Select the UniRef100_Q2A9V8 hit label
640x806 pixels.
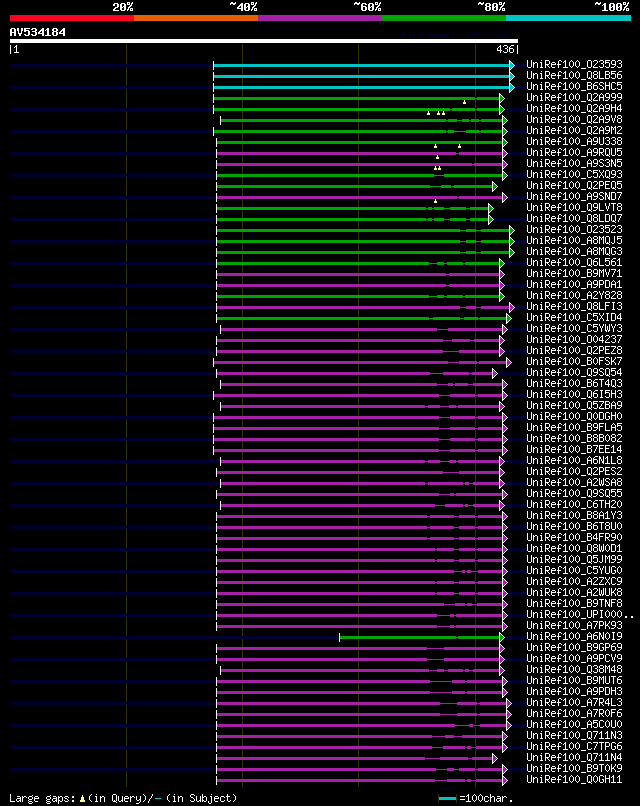coord(574,120)
